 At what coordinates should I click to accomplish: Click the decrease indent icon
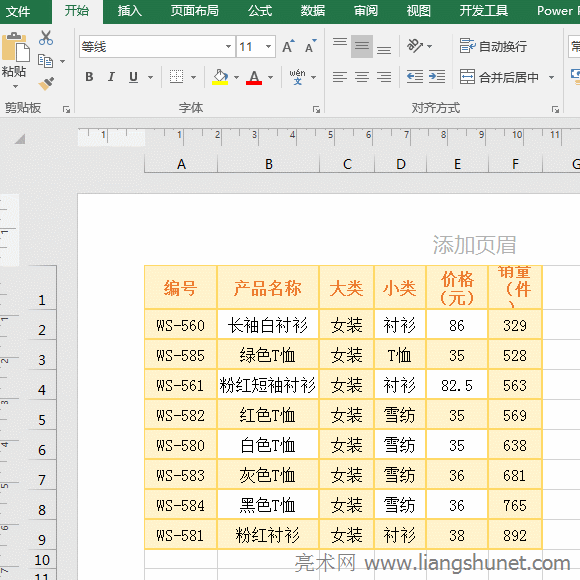pos(415,77)
